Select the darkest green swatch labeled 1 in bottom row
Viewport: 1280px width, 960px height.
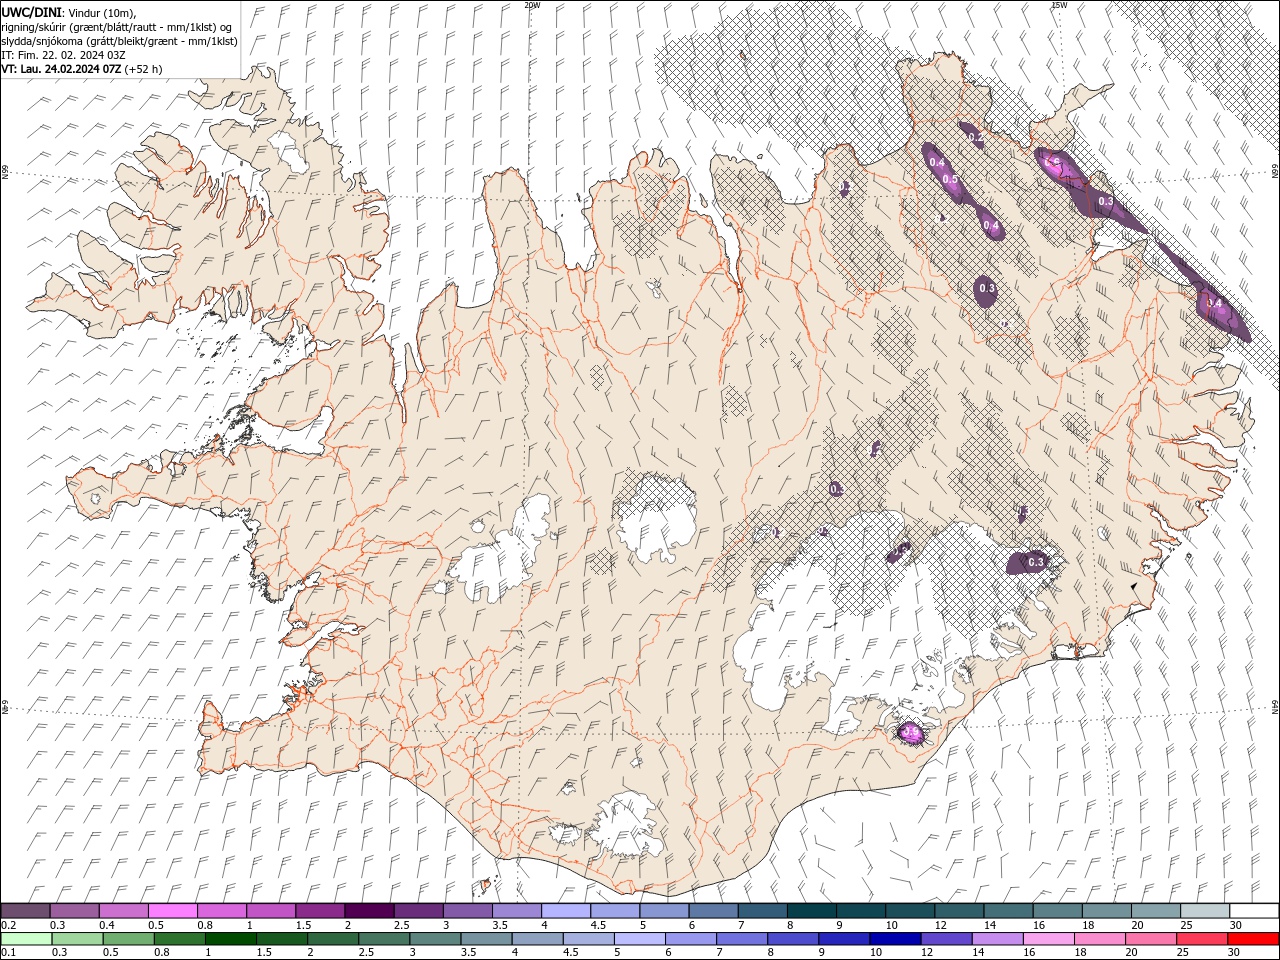click(230, 939)
